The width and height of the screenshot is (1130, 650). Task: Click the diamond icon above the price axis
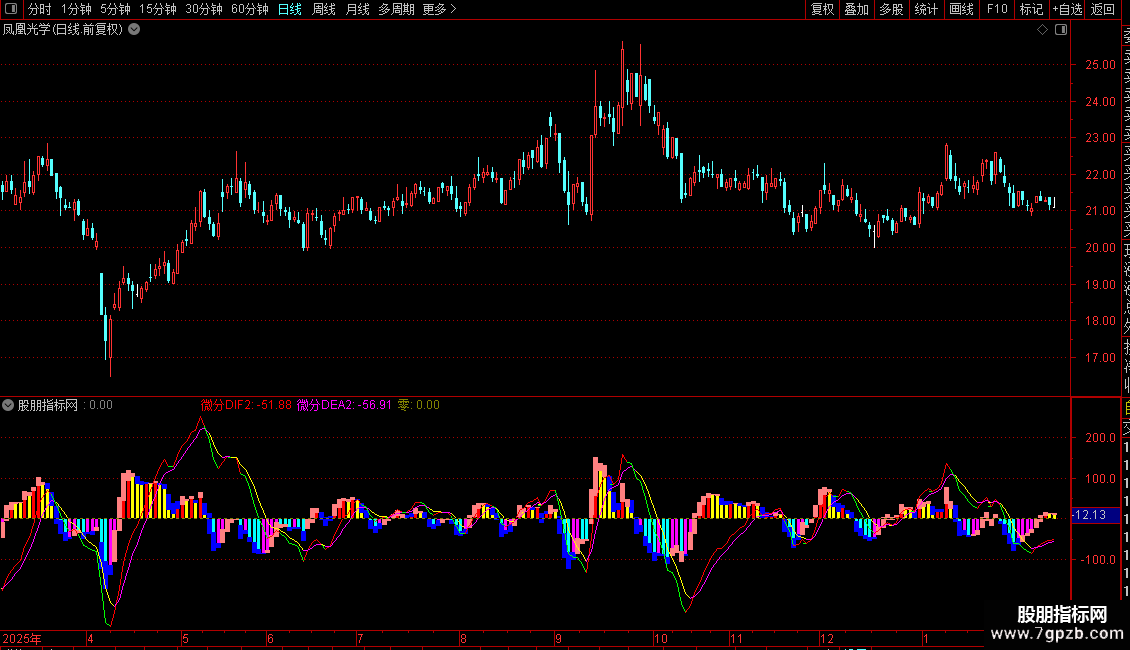(1043, 30)
